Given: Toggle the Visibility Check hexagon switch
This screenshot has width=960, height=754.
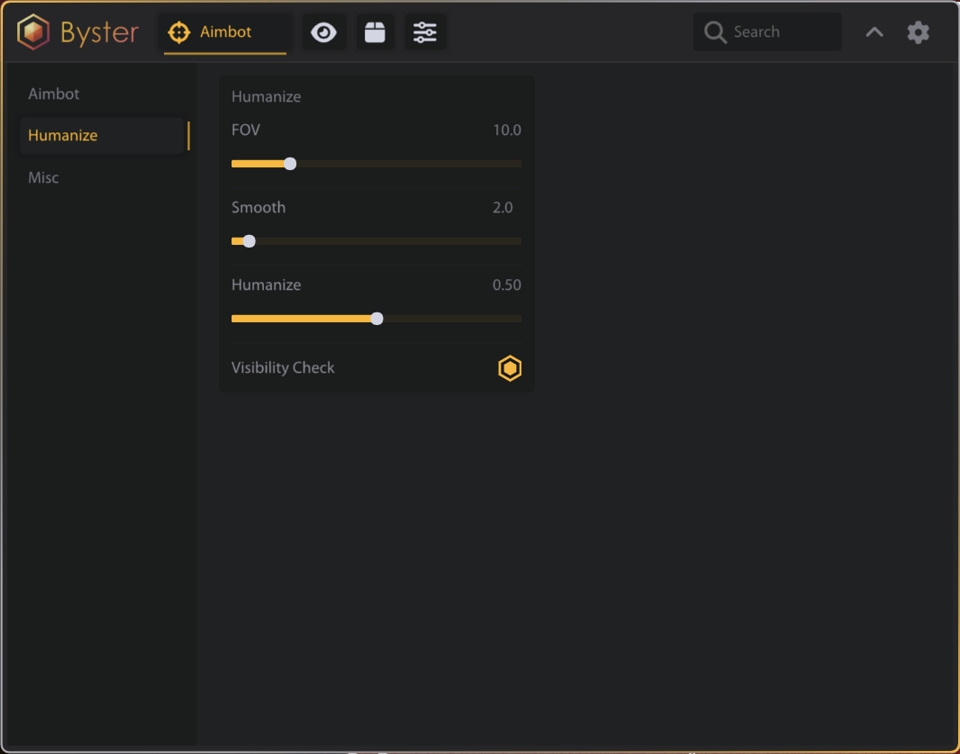Looking at the screenshot, I should coord(510,368).
